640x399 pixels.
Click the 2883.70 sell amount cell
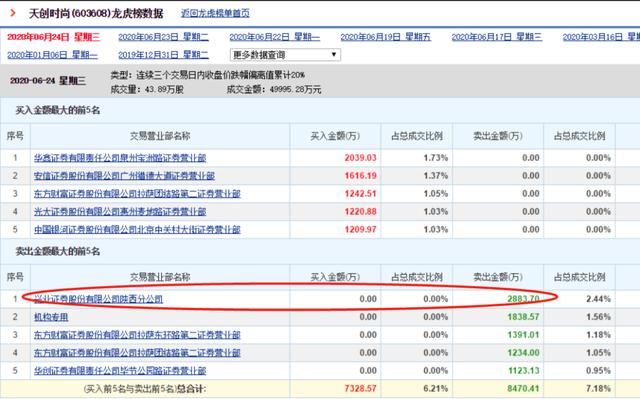pos(523,299)
